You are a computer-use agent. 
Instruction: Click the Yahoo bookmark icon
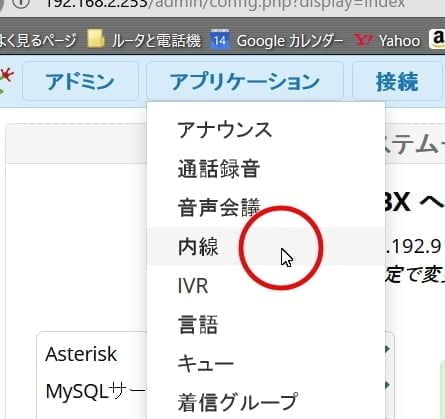[x=363, y=40]
